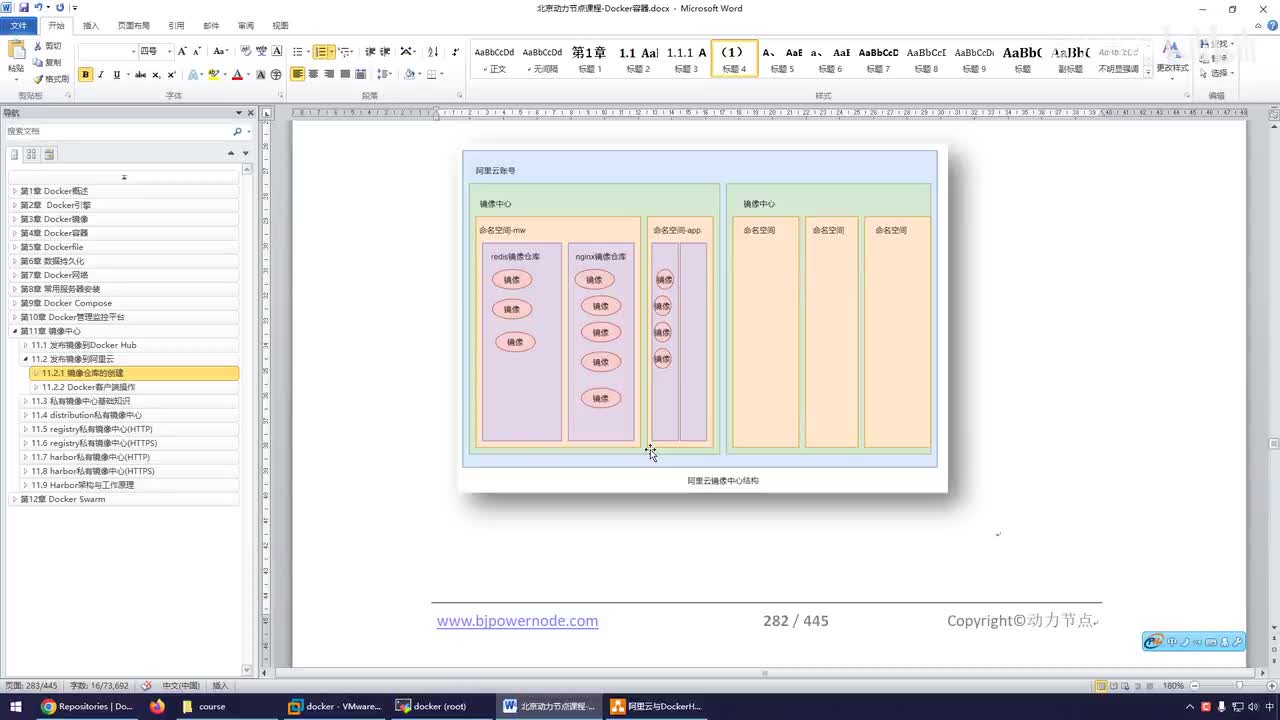Switch to the 页面布局 (Page Layout) tab
The image size is (1280, 720).
[134, 25]
